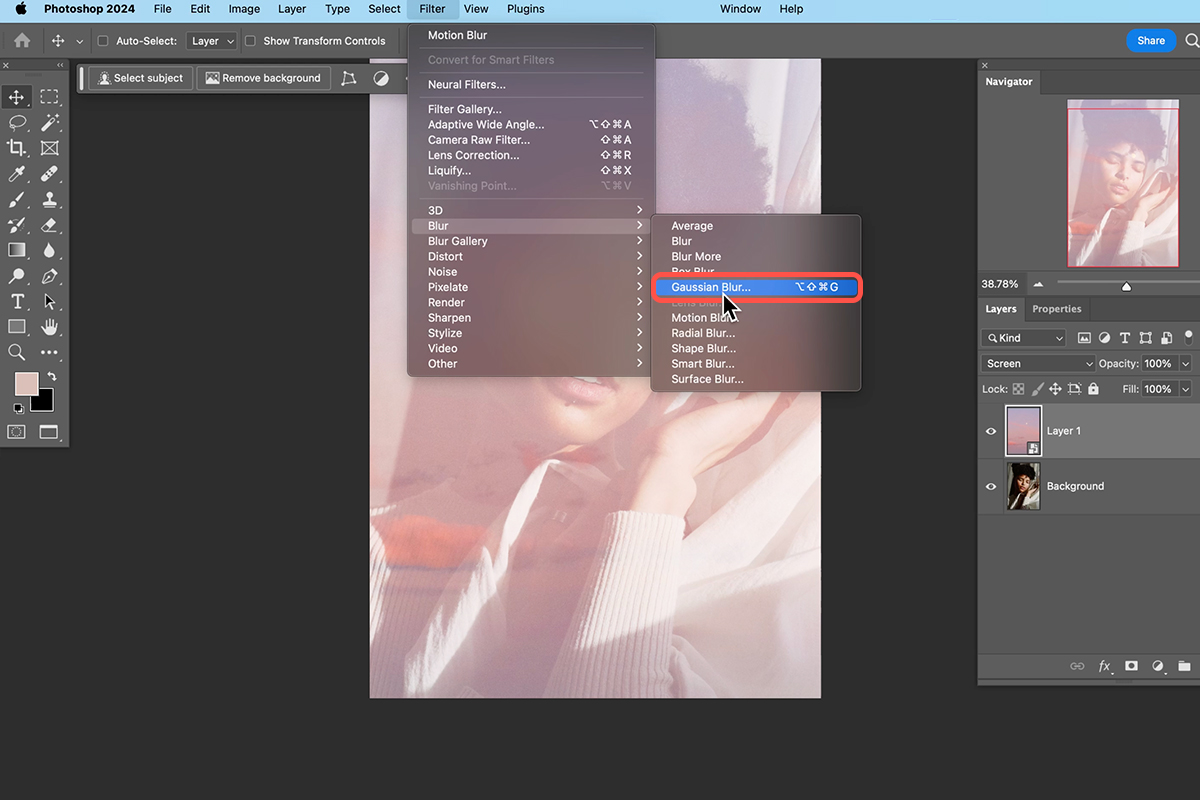1200x800 pixels.
Task: Open the Kind filter dropdown
Action: 1024,338
